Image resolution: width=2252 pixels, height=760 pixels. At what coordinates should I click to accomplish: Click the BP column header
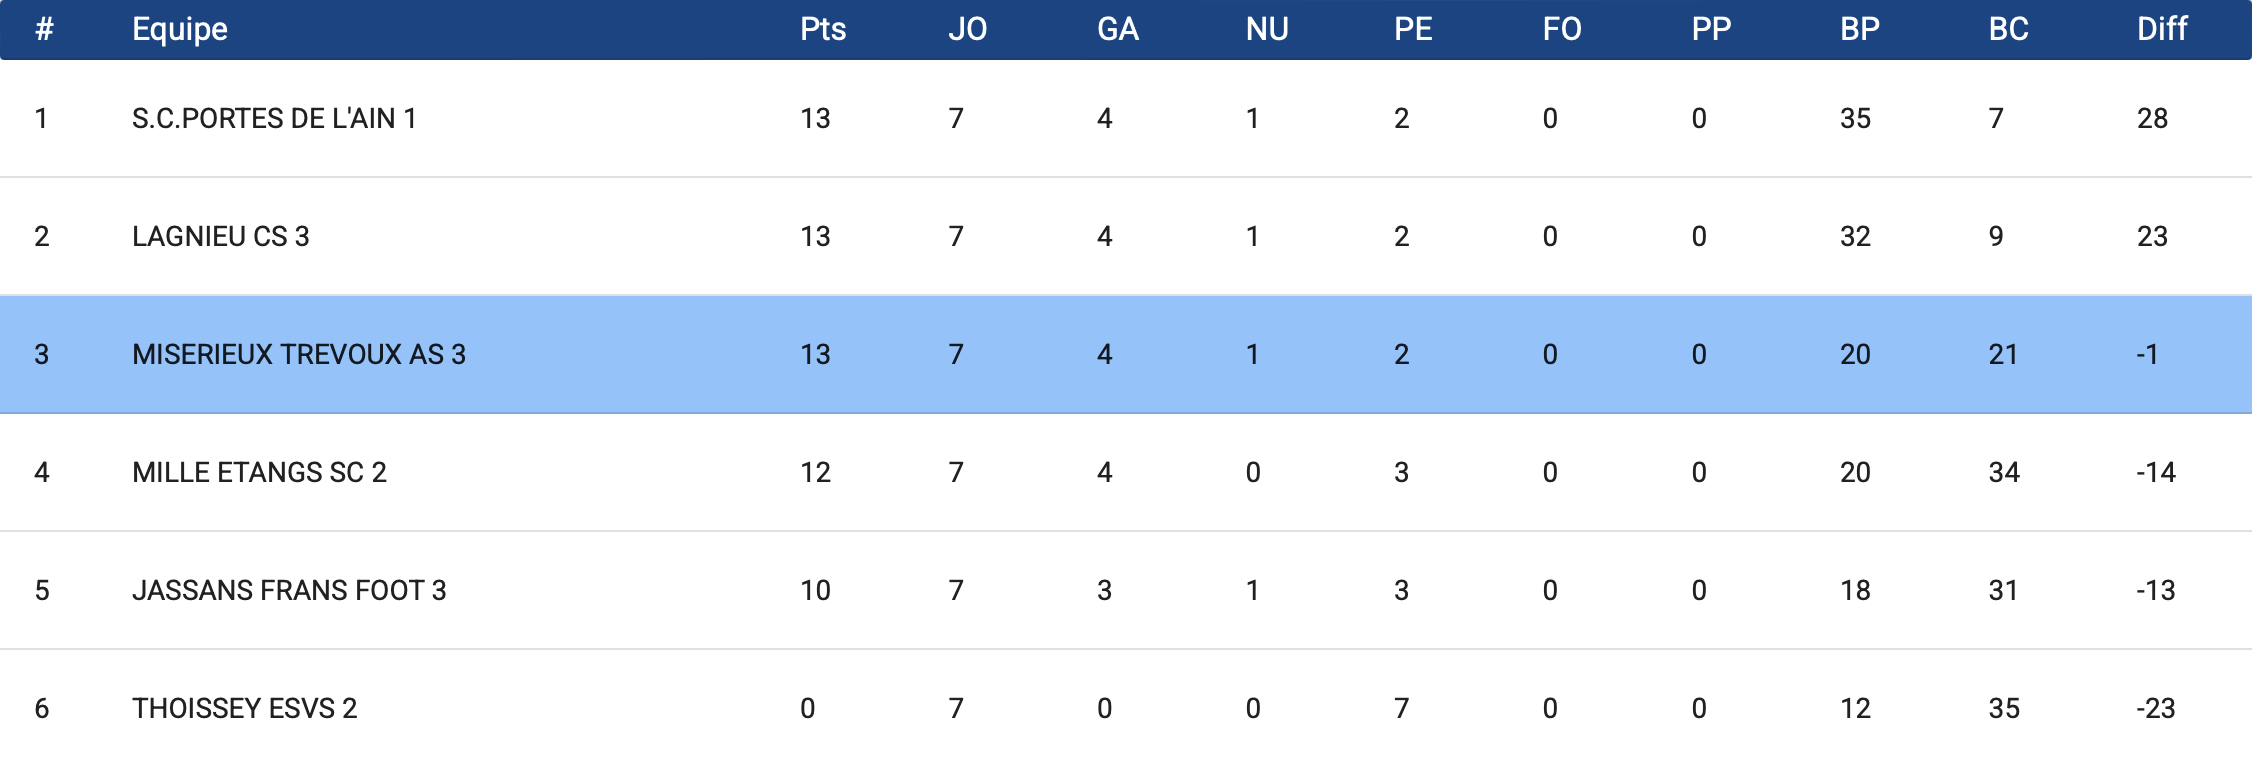pos(1859,29)
